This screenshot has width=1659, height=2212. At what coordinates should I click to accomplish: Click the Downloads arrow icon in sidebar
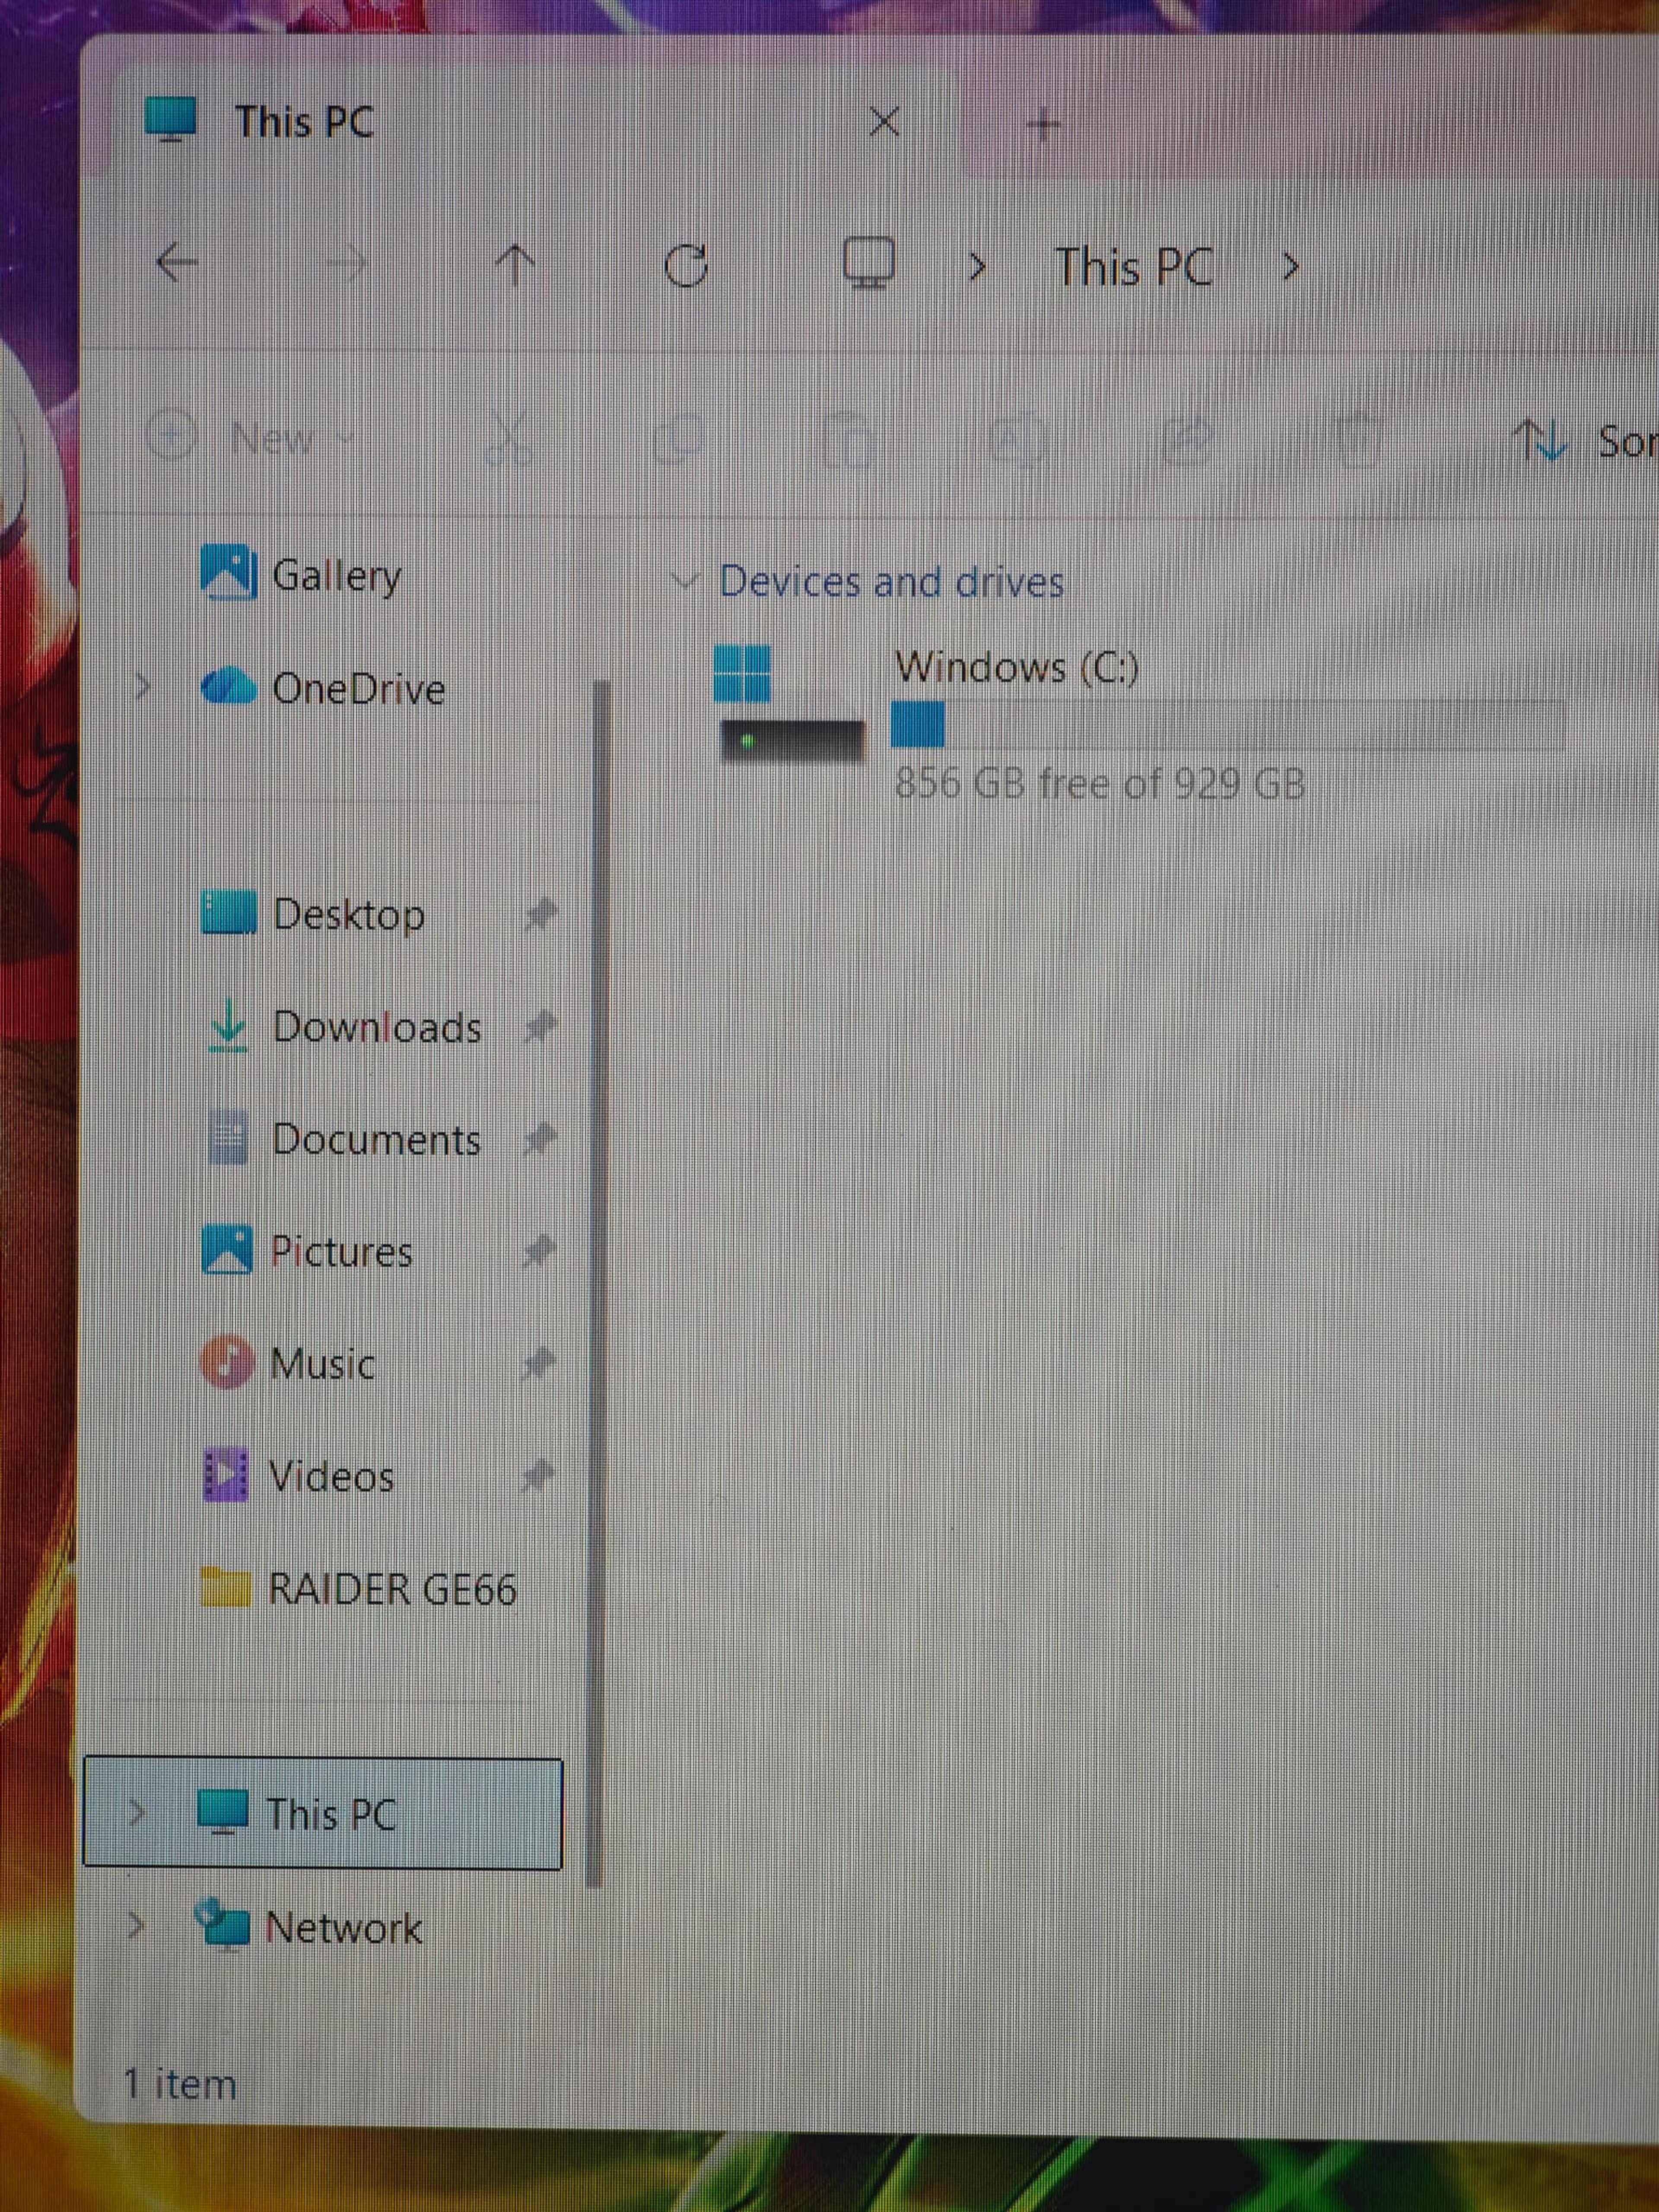click(229, 1026)
